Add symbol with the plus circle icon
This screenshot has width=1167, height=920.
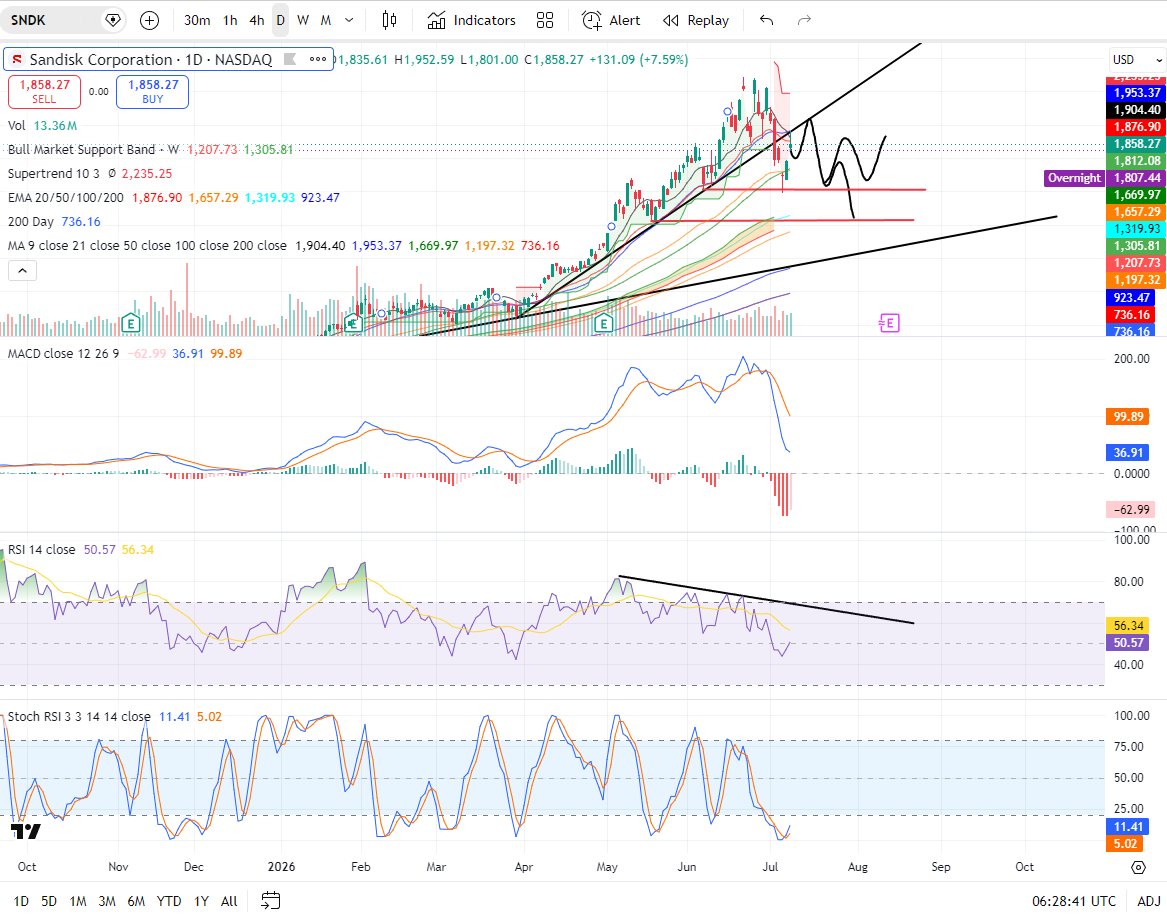coord(150,20)
